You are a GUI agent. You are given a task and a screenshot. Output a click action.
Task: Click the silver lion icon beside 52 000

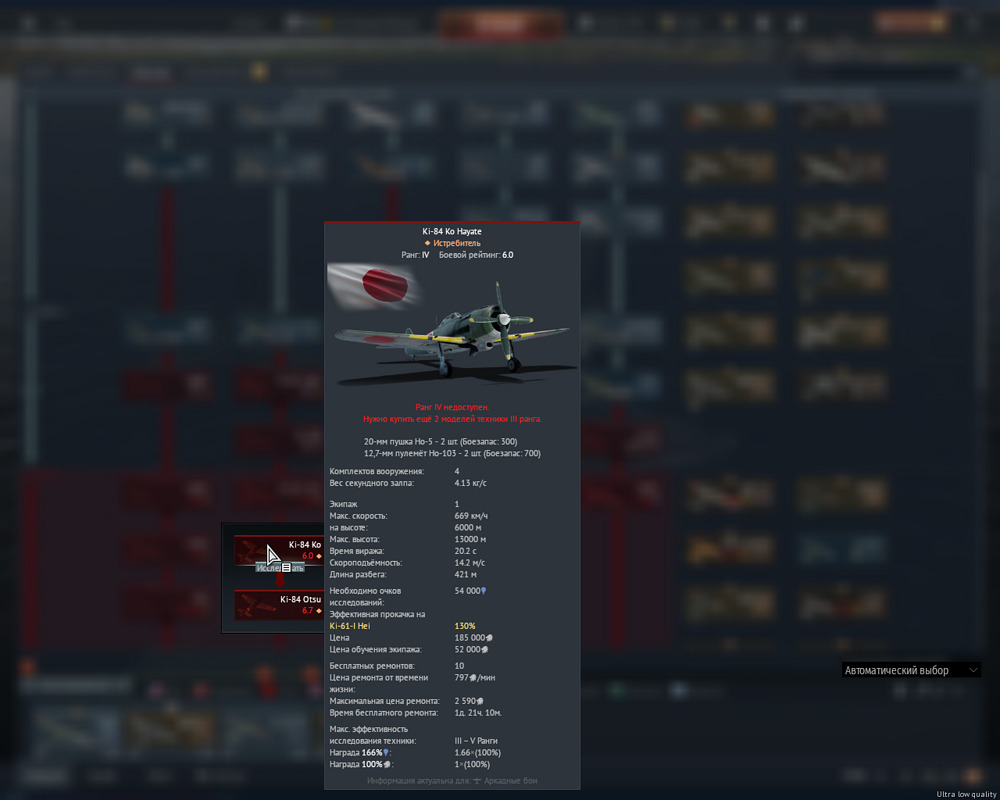pos(485,649)
